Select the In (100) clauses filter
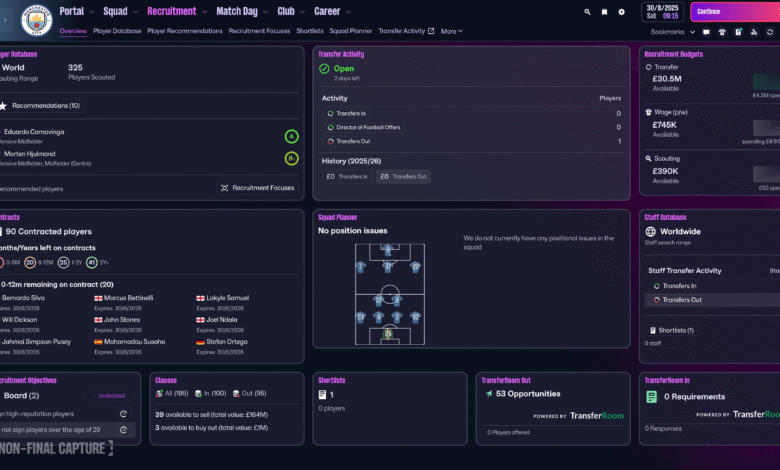Screen dimensions: 780x470 [x=215, y=394]
